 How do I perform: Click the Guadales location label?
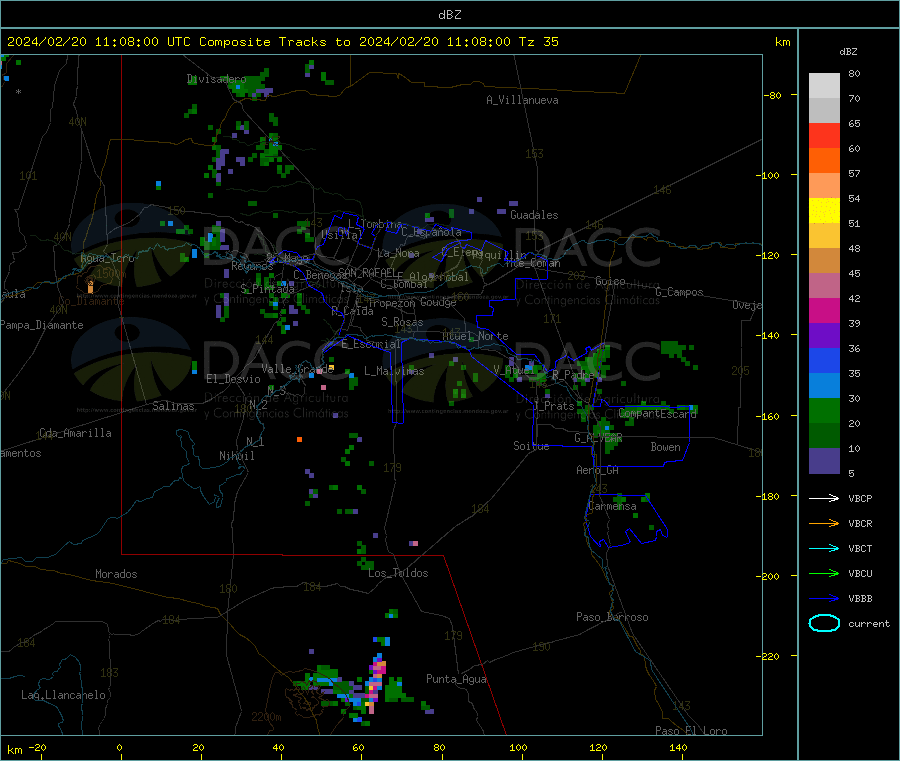pos(534,215)
